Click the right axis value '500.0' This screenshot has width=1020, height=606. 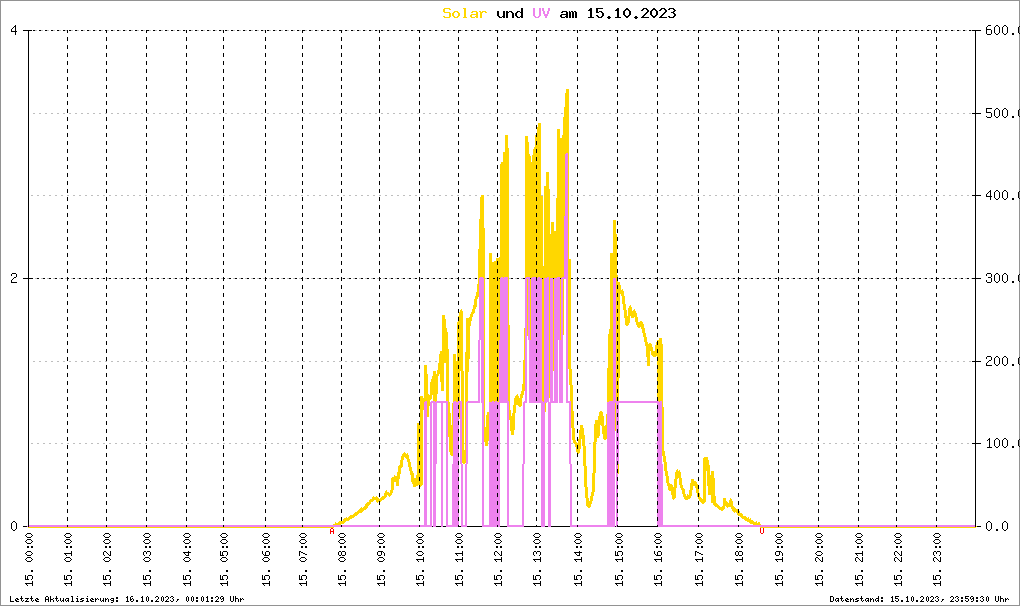pyautogui.click(x=1000, y=113)
